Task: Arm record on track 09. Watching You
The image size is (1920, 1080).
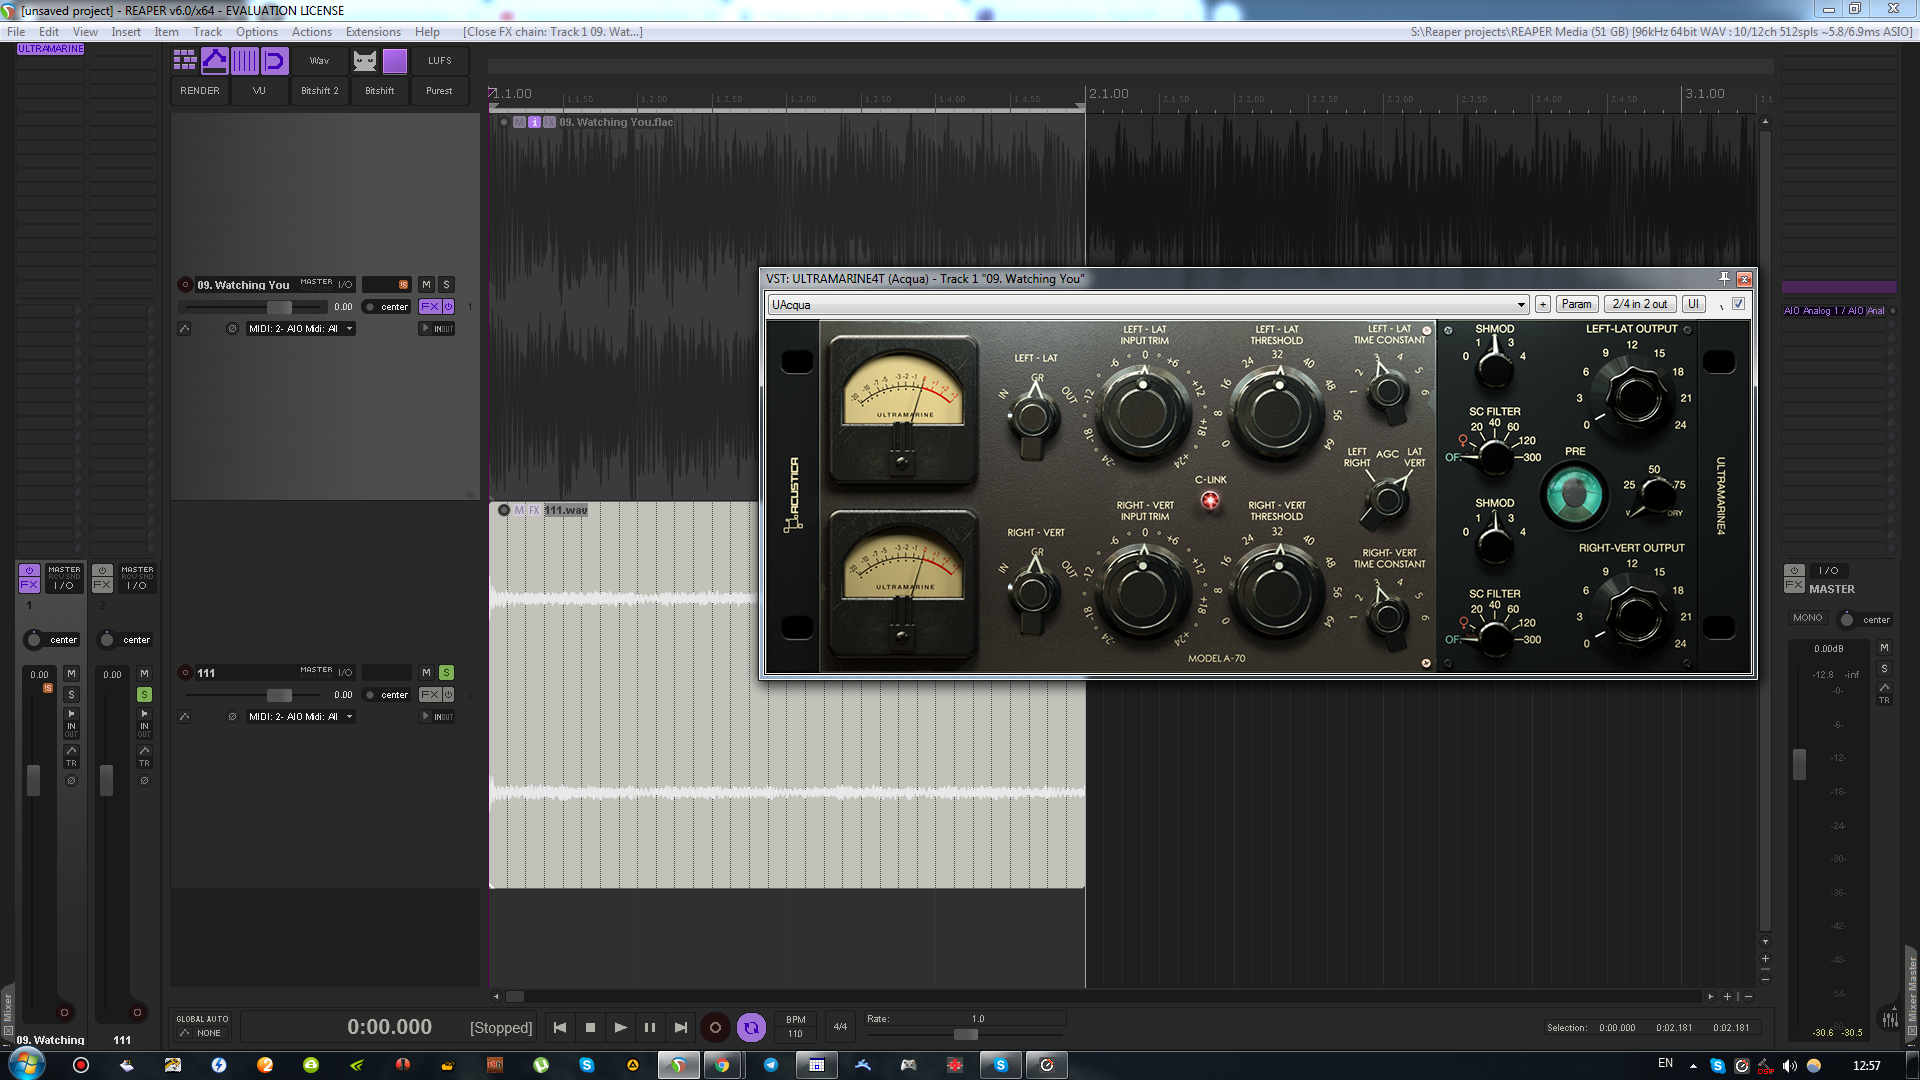Action: pos(185,285)
